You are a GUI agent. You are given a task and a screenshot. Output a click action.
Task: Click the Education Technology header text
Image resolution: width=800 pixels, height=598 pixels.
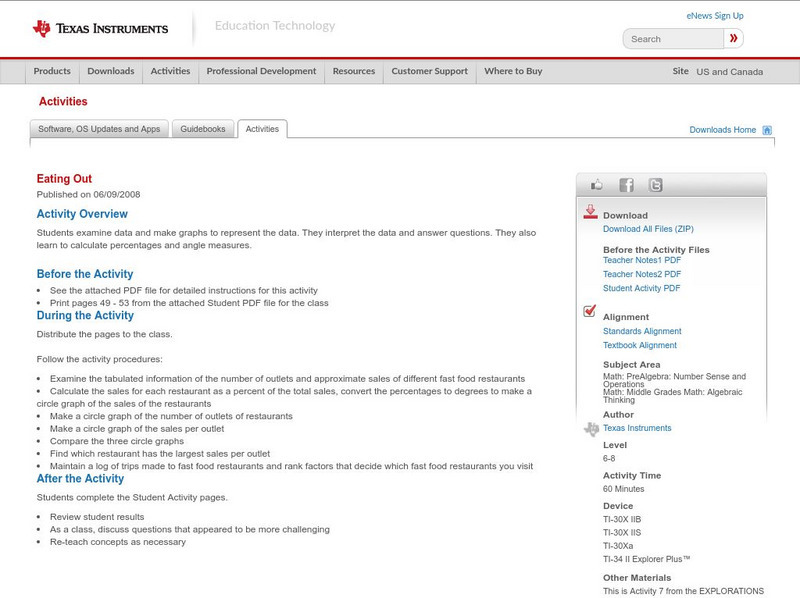275,26
